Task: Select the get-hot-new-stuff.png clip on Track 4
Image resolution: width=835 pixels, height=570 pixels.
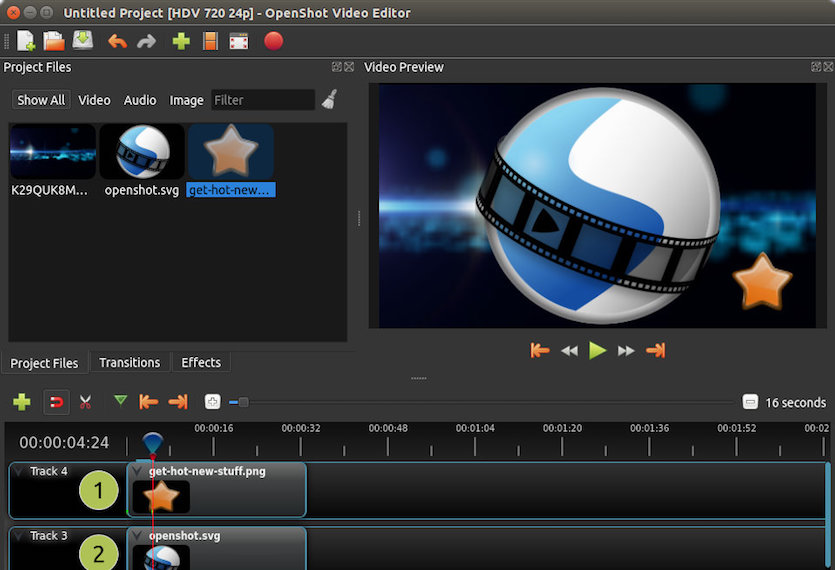Action: tap(217, 490)
